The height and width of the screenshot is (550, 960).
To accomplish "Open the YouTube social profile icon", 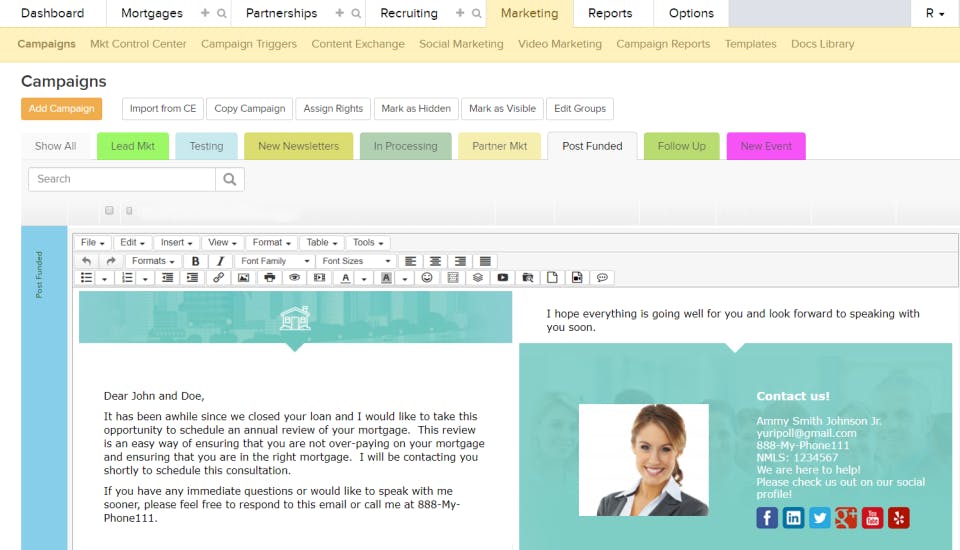I will (872, 518).
